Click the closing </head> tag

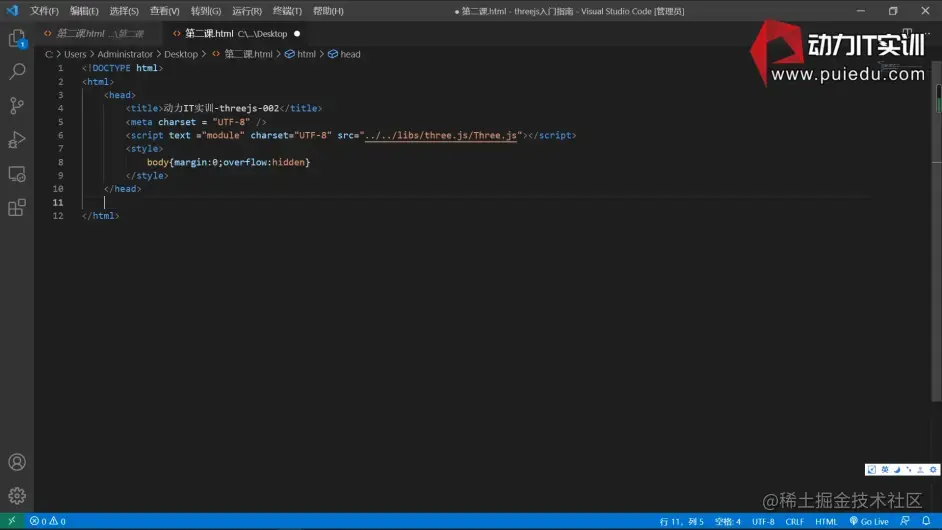tap(123, 189)
